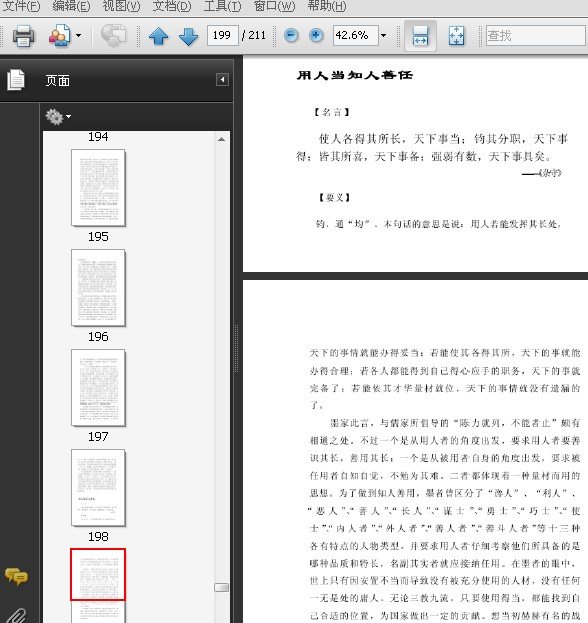Viewport: 588px width, 623px height.
Task: Click the 查找 search field
Action: point(535,35)
